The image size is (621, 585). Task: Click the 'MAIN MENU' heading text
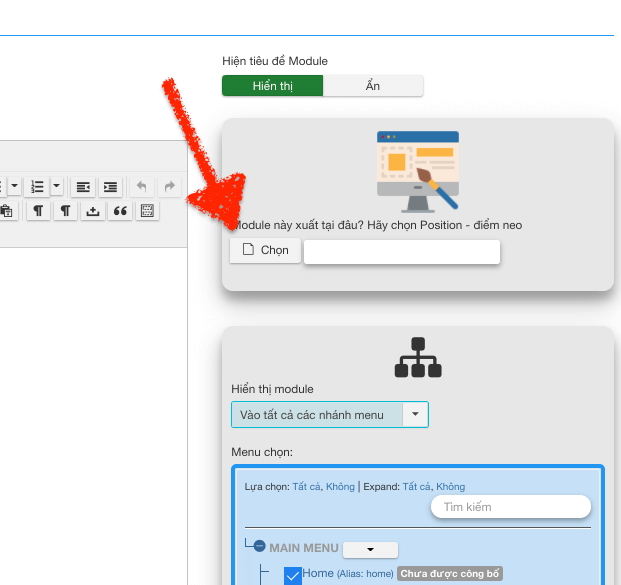point(304,548)
